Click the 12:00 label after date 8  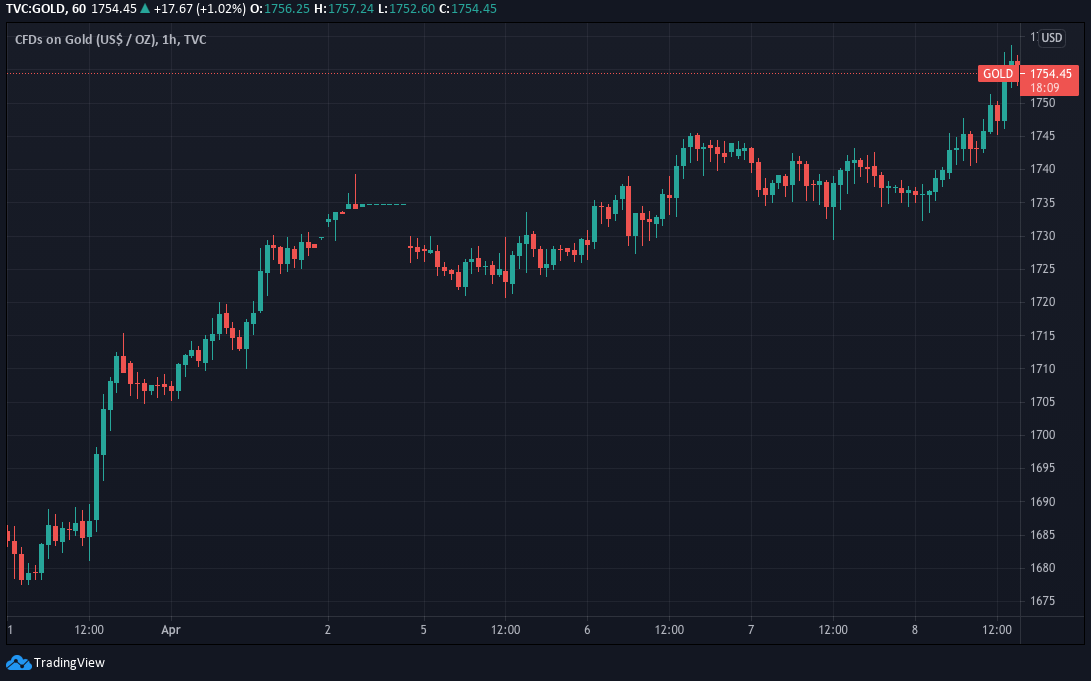(996, 630)
